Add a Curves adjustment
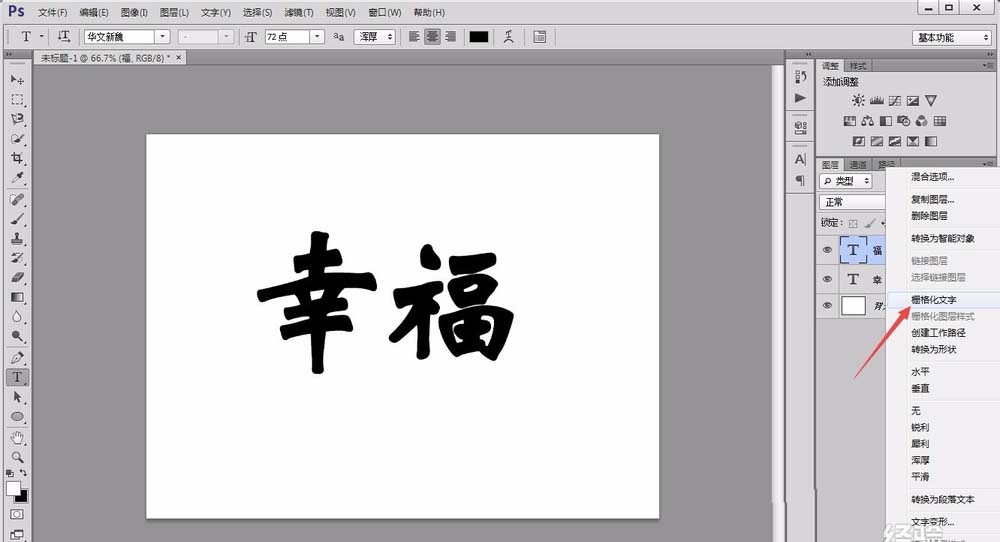The image size is (1000, 542). 895,100
